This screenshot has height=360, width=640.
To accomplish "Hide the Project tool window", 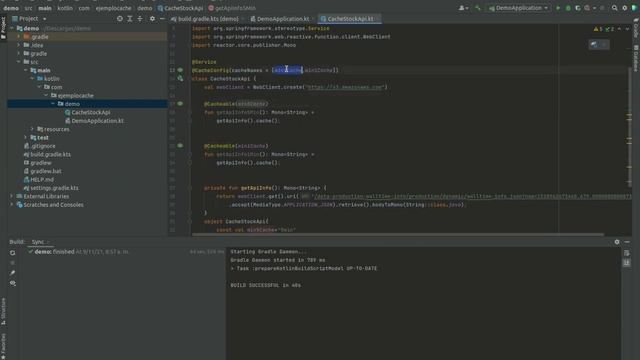I will click(162, 18).
